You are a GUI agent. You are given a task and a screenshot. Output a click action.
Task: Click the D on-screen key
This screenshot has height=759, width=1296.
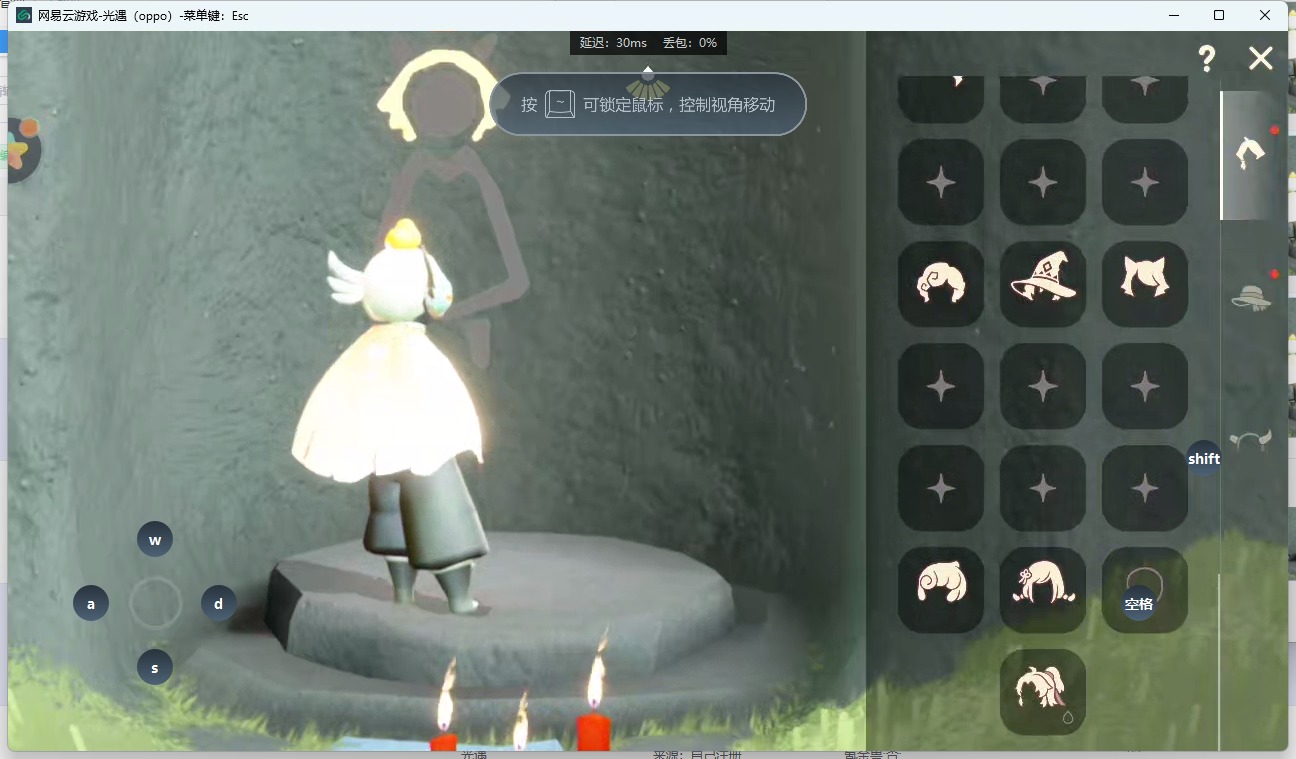(x=219, y=604)
